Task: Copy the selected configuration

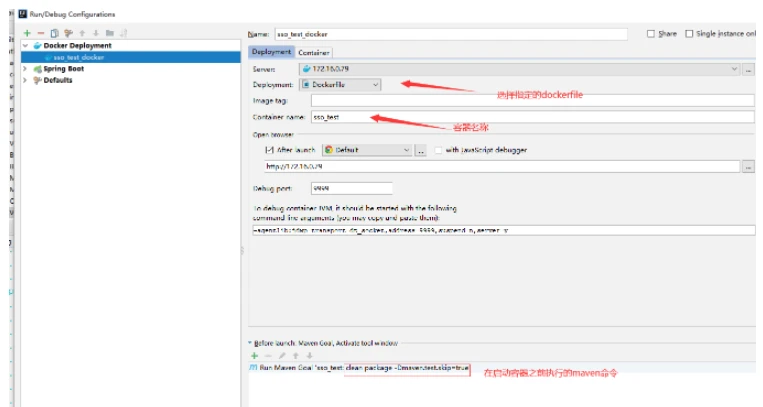Action: coord(54,33)
